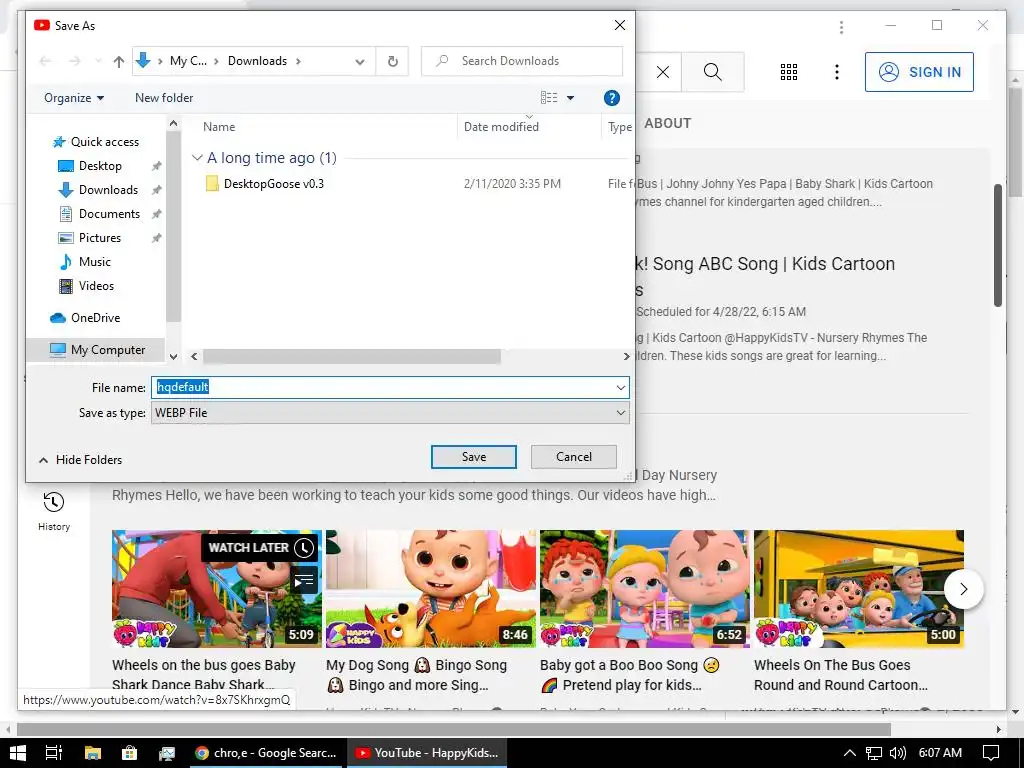Open Wheels on the bus Baby Shark thumbnail
Screen dimensions: 1024x768
click(217, 589)
